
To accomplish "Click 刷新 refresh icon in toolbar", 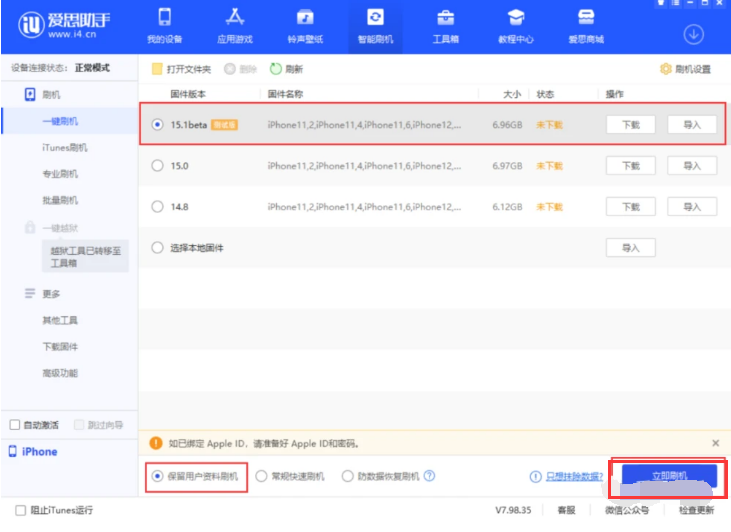I will pos(275,69).
